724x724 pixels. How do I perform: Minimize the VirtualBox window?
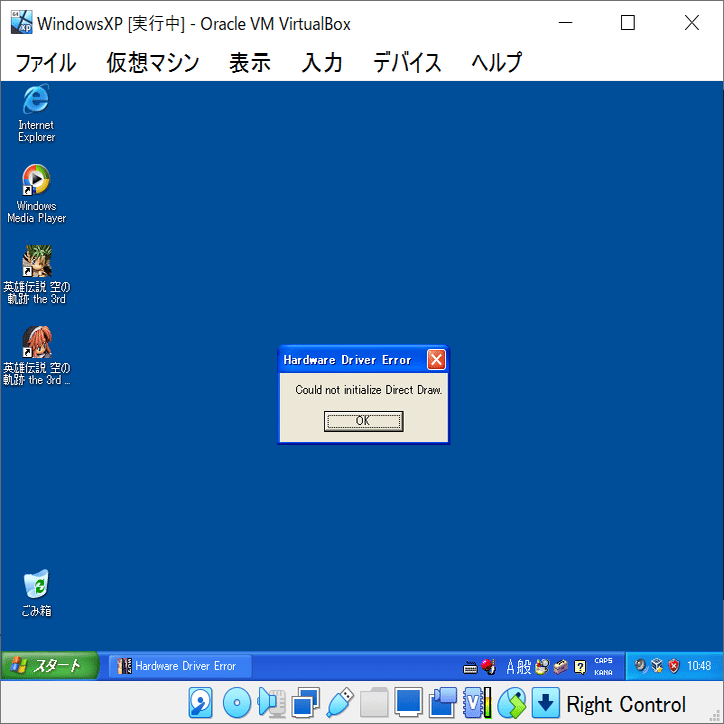pyautogui.click(x=566, y=22)
